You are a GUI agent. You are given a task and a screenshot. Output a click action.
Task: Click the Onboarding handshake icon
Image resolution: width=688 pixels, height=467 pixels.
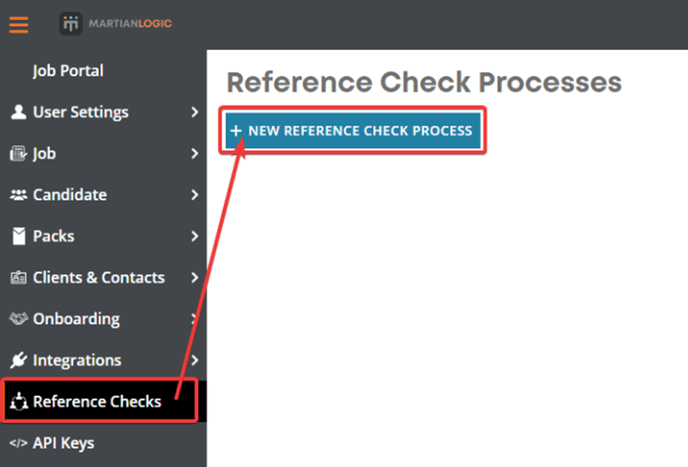(x=18, y=319)
